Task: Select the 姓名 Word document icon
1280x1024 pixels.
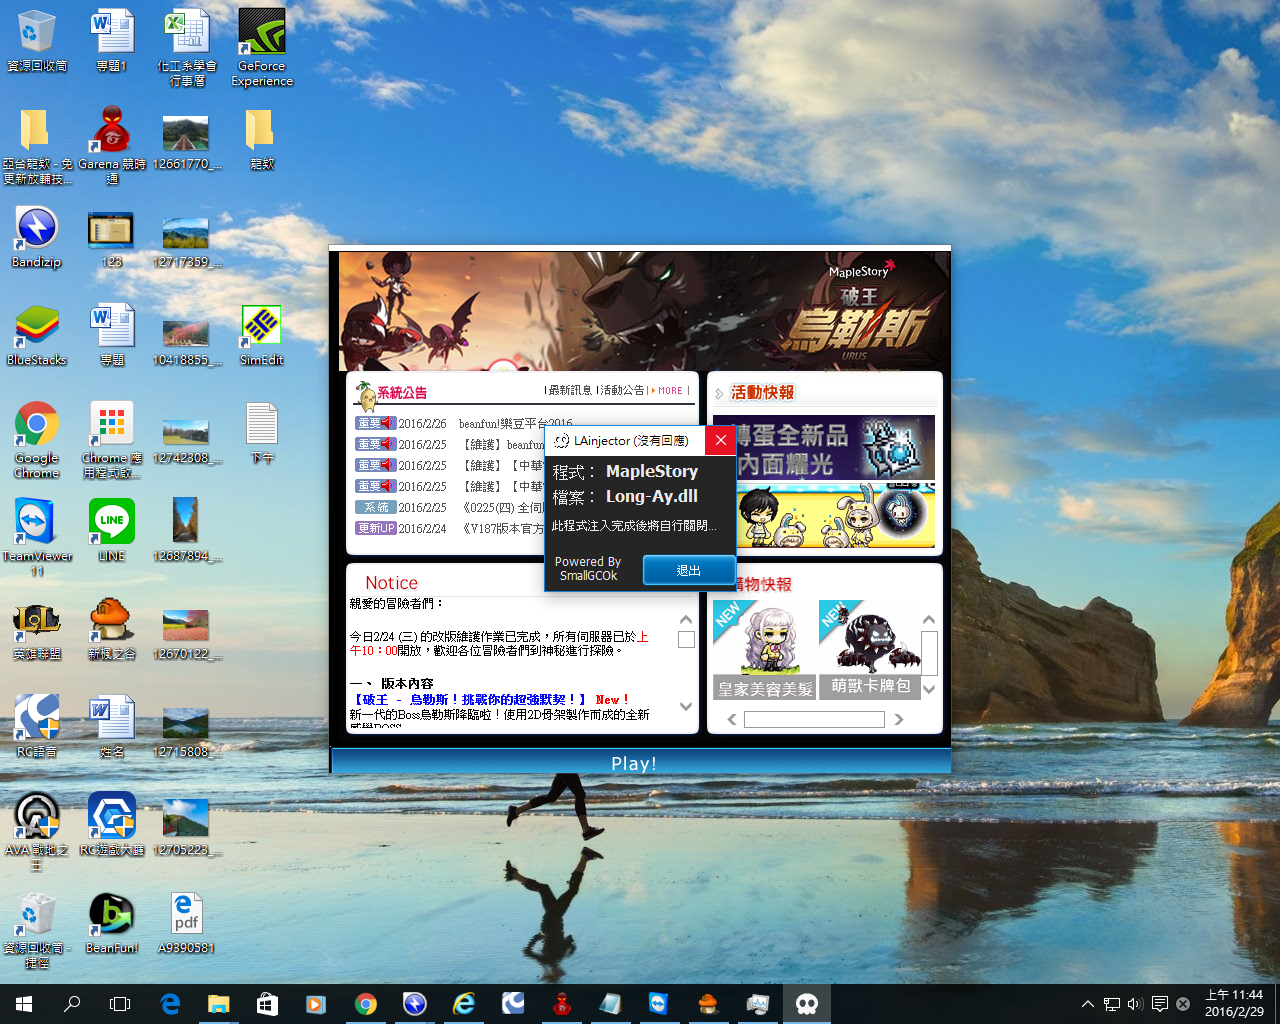Action: 112,726
